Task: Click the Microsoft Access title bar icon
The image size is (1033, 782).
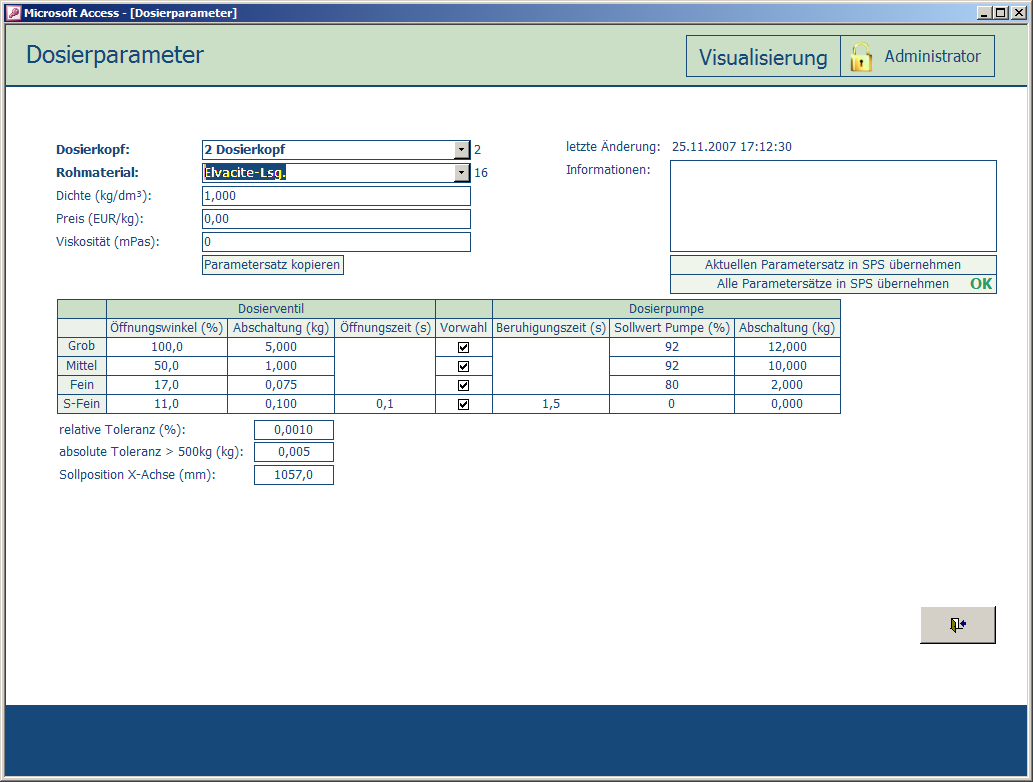Action: 13,13
